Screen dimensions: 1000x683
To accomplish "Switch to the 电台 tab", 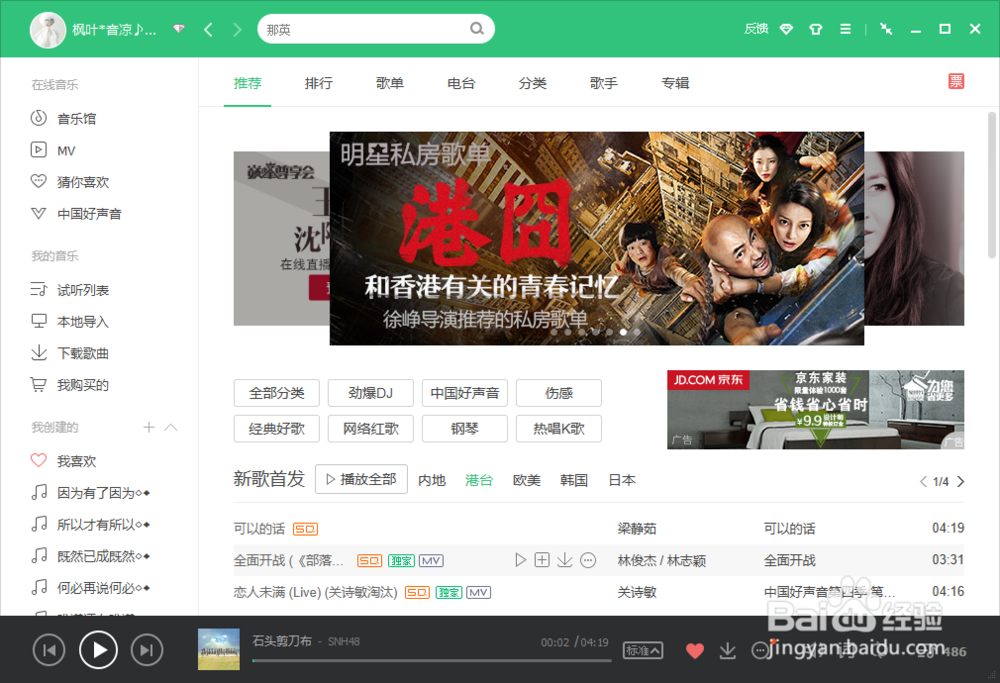I will [461, 83].
